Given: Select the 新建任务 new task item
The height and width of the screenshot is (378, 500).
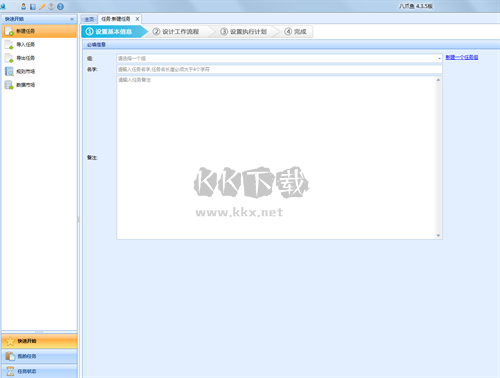Looking at the screenshot, I should [x=39, y=31].
